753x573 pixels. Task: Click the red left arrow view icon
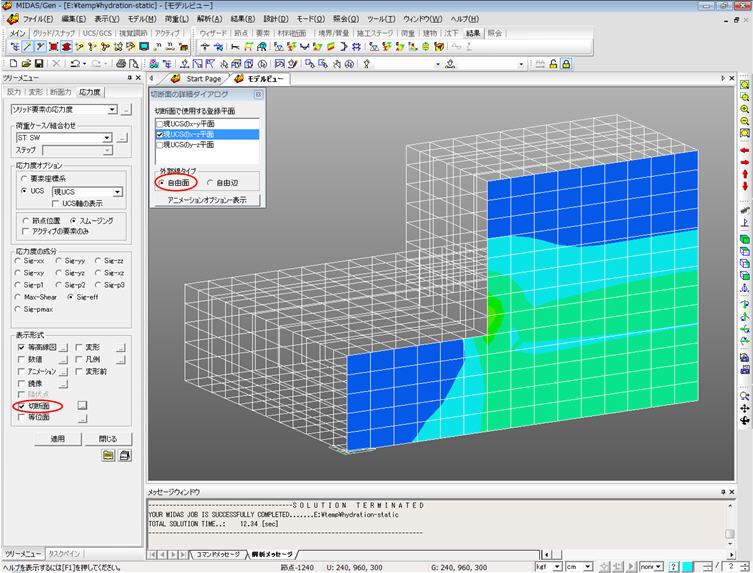pos(744,150)
